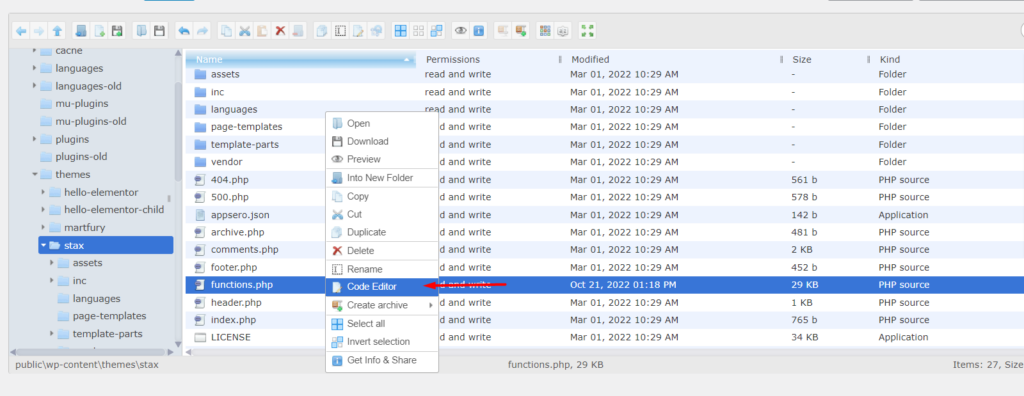
Task: Click the toolbar Edit file icon
Action: pyautogui.click(x=358, y=30)
